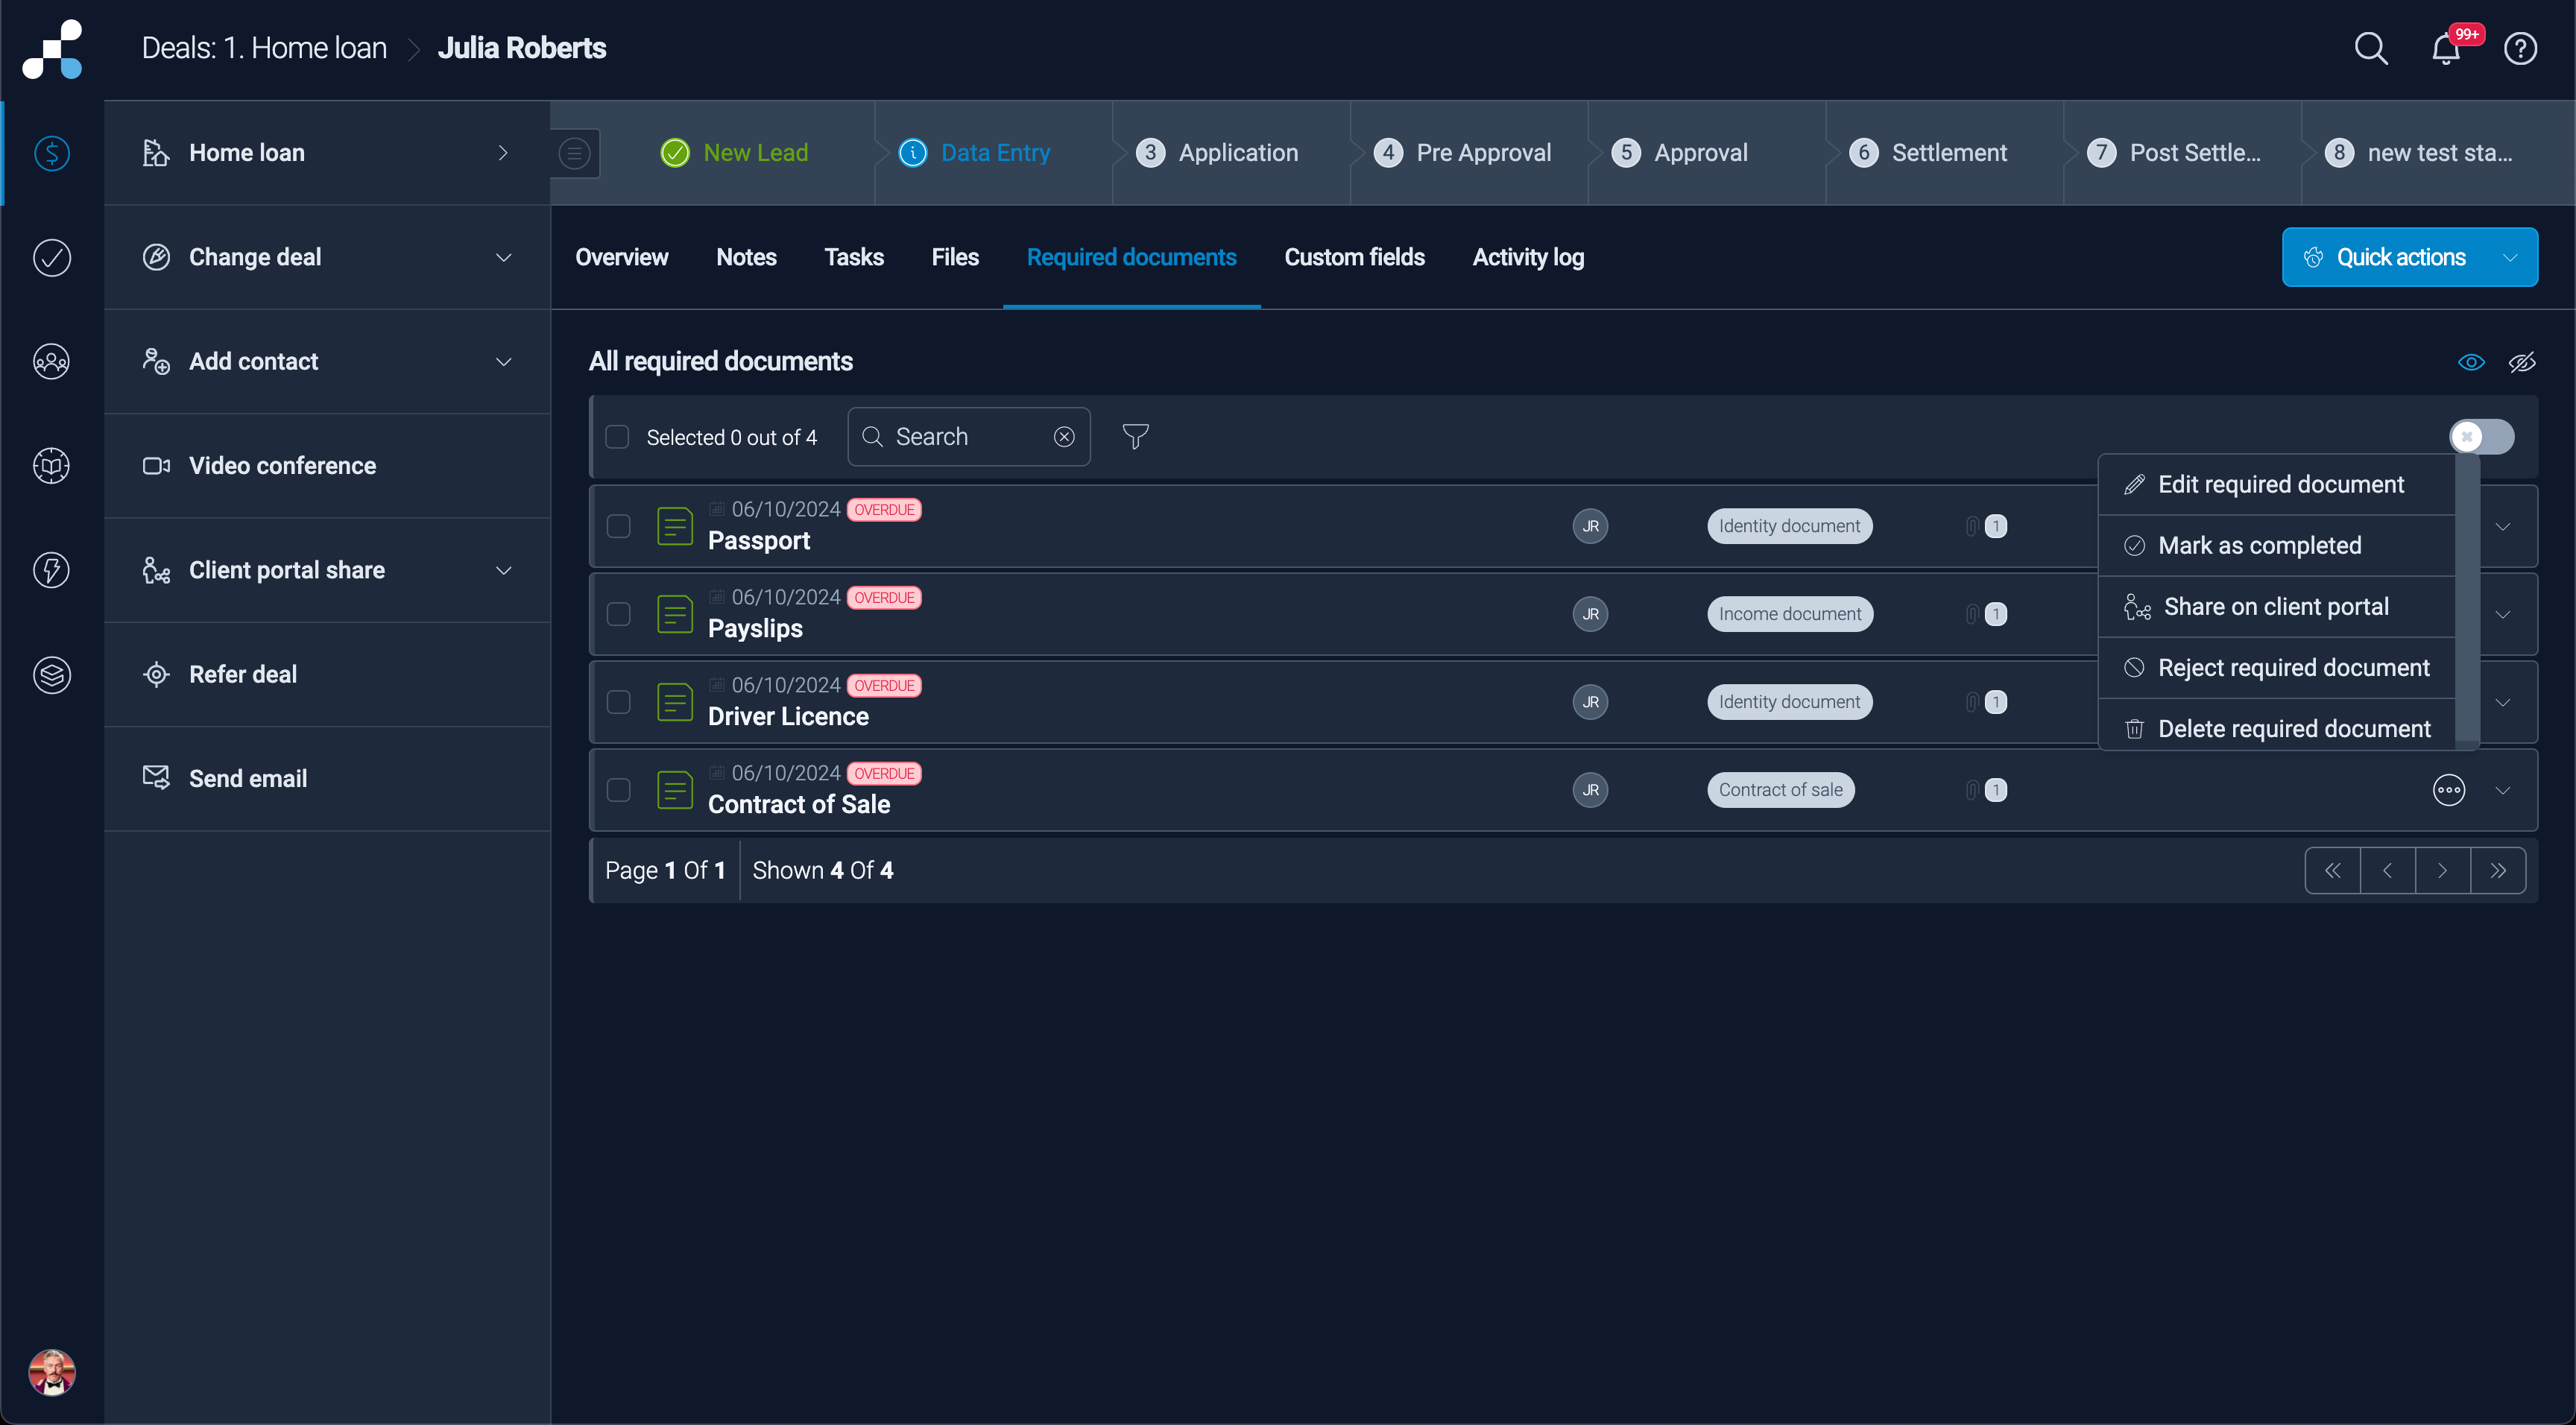This screenshot has height=1425, width=2576.
Task: Click the Payslips document icon
Action: click(x=675, y=613)
